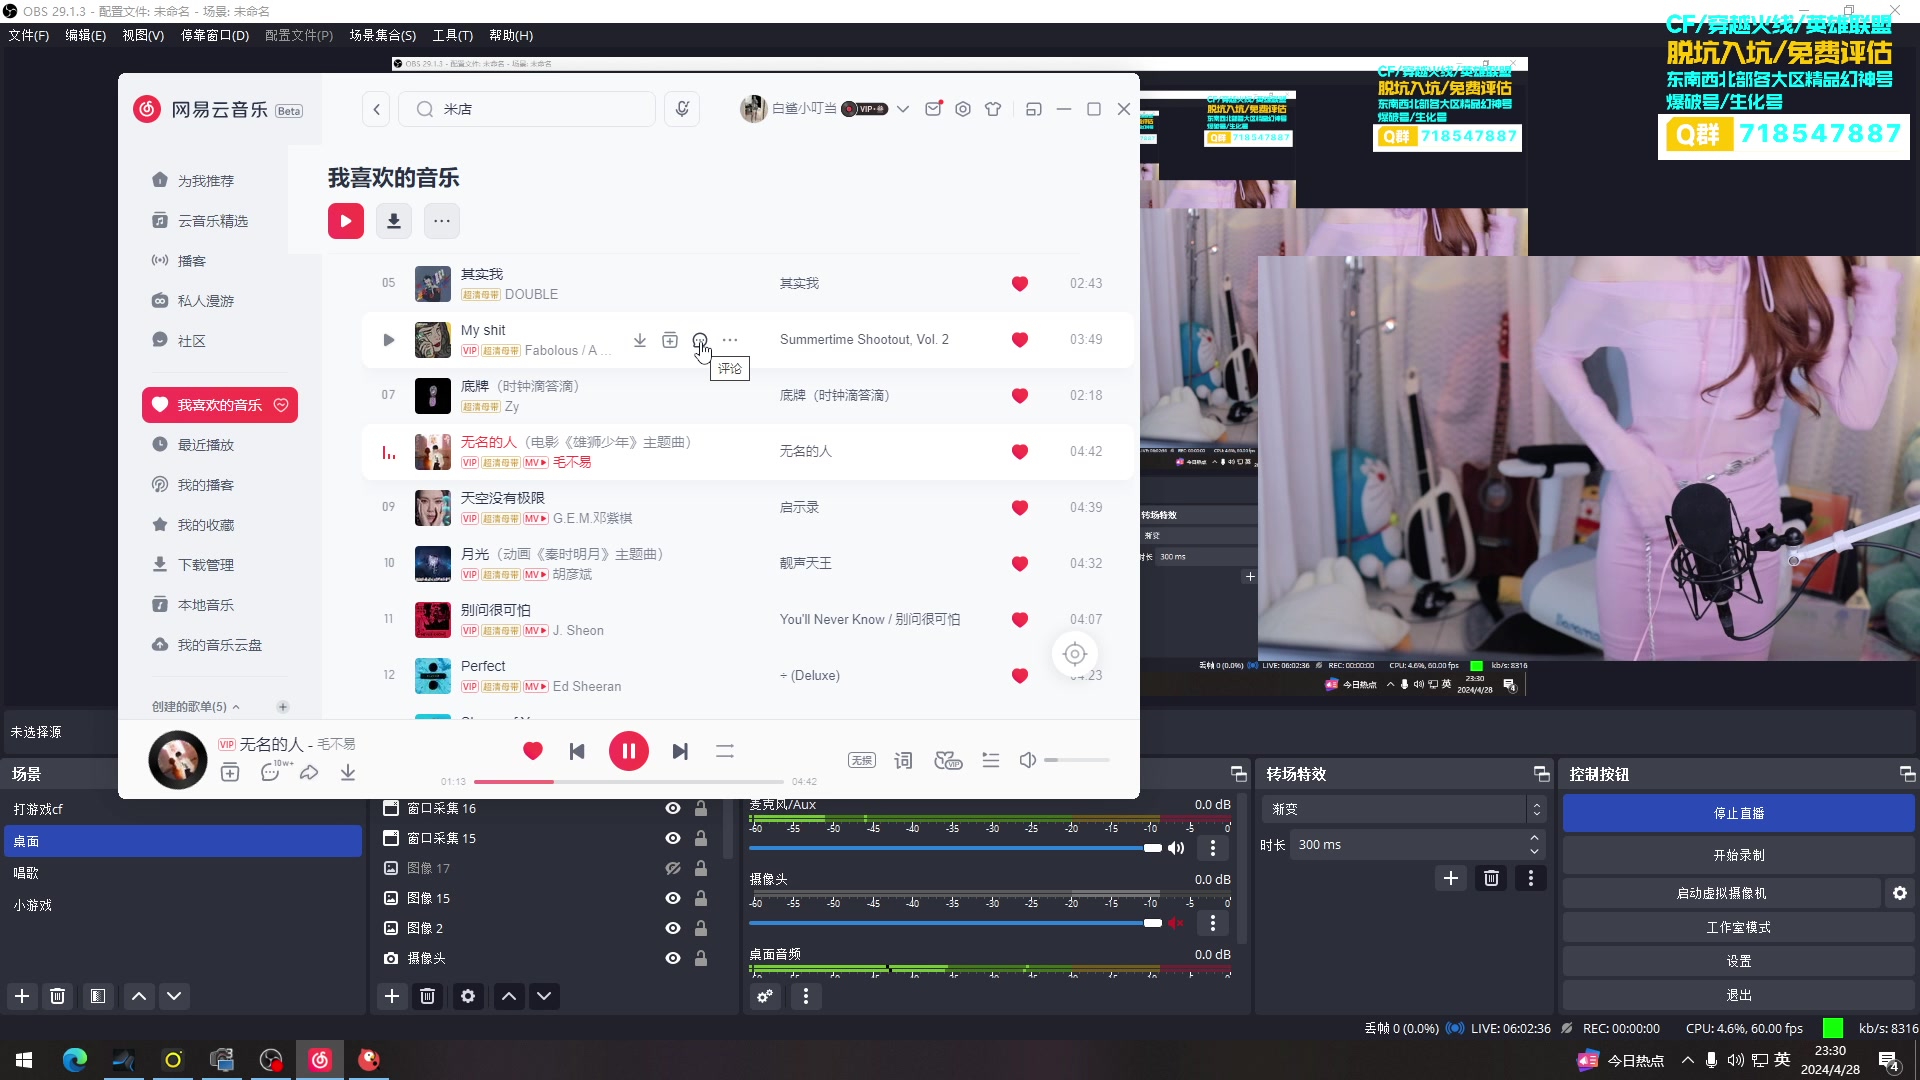Open the play queue list icon
This screenshot has height=1080, width=1920.
click(991, 760)
